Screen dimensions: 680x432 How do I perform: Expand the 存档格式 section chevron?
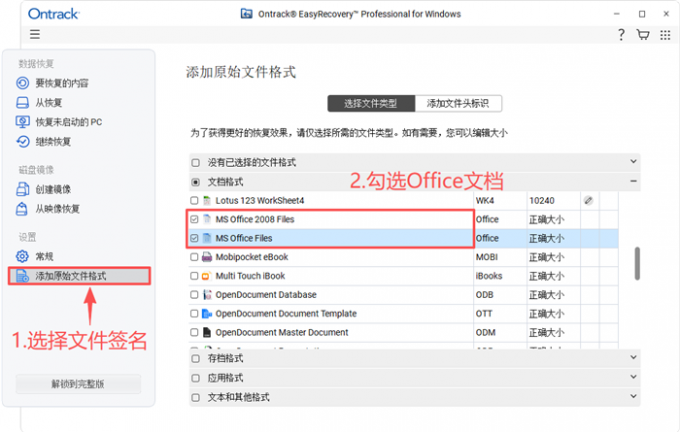pos(633,357)
